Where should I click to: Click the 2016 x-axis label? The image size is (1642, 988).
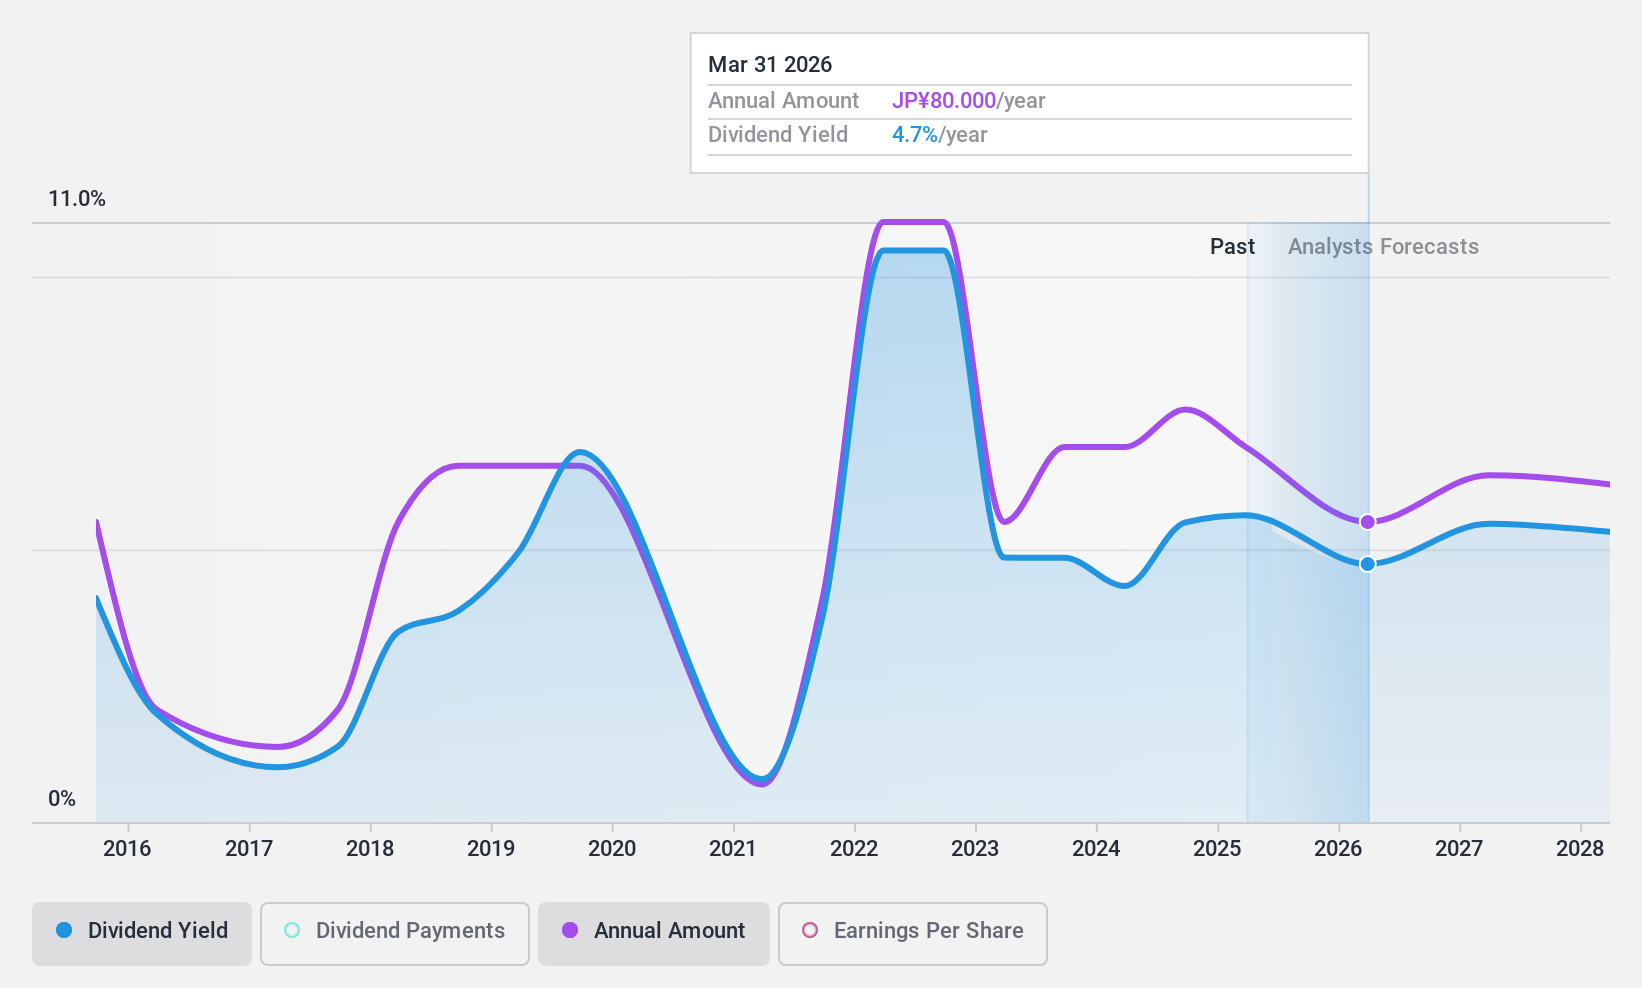(x=127, y=849)
